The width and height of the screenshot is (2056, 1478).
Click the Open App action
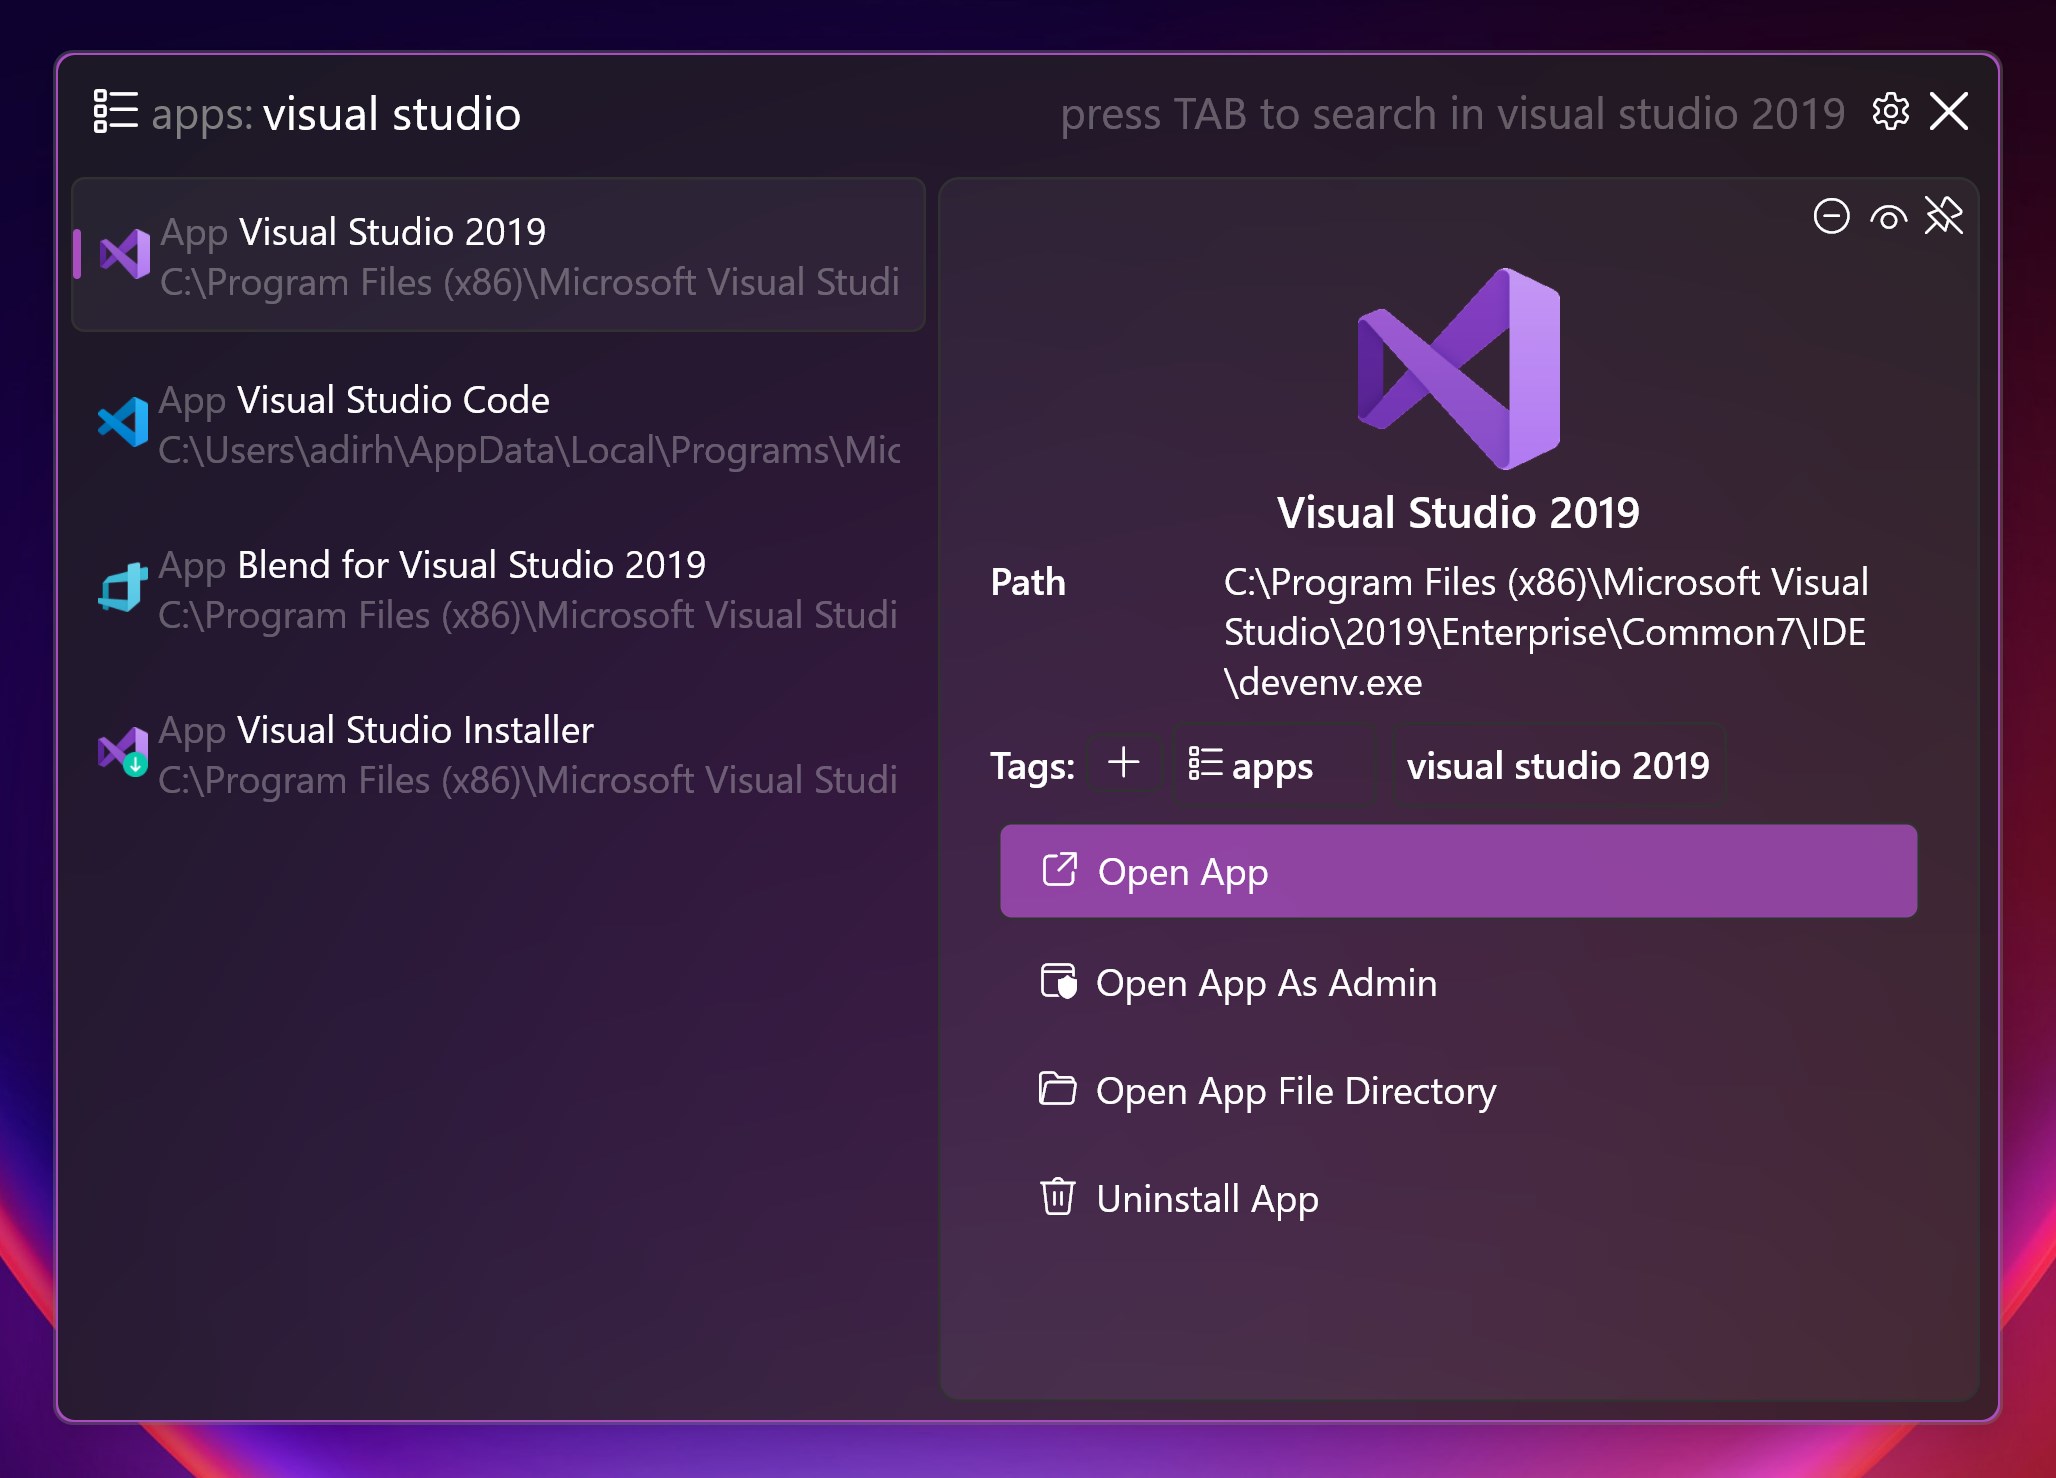(x=1457, y=871)
